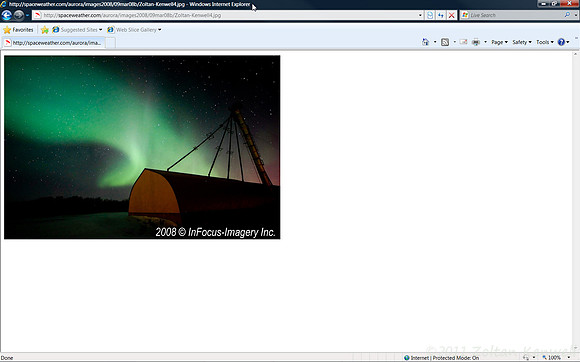Open the 100% zoom level control
This screenshot has width=580, height=362.
click(x=551, y=358)
